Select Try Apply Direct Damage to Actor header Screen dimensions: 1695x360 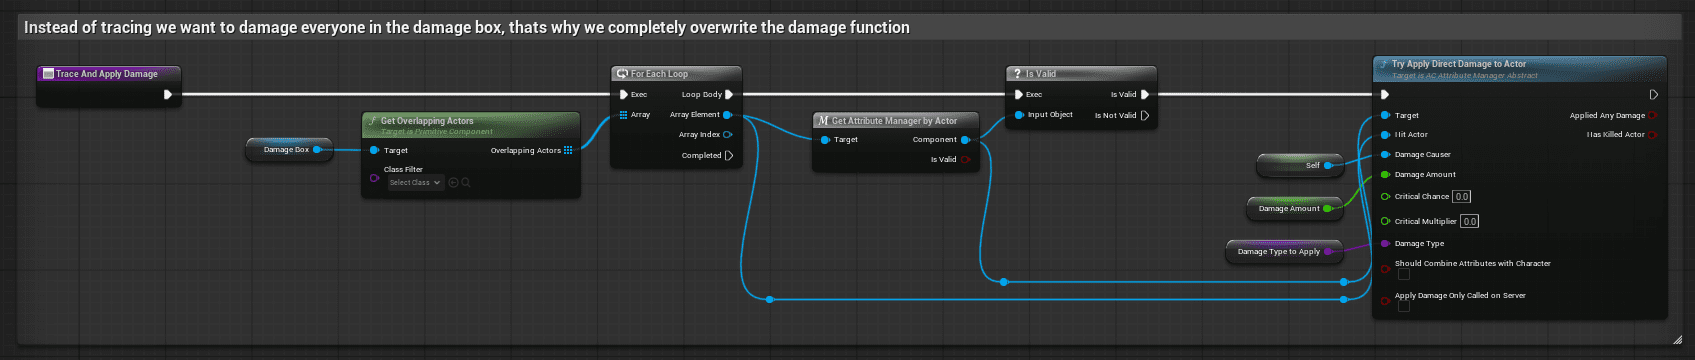point(1520,68)
